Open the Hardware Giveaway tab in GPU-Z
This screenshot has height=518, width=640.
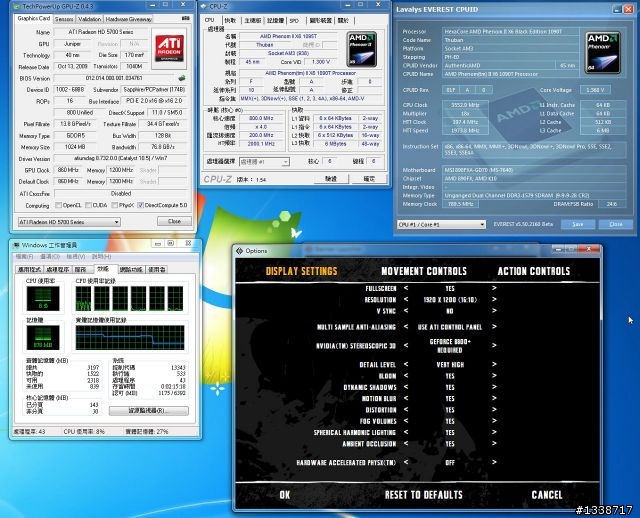[x=129, y=19]
